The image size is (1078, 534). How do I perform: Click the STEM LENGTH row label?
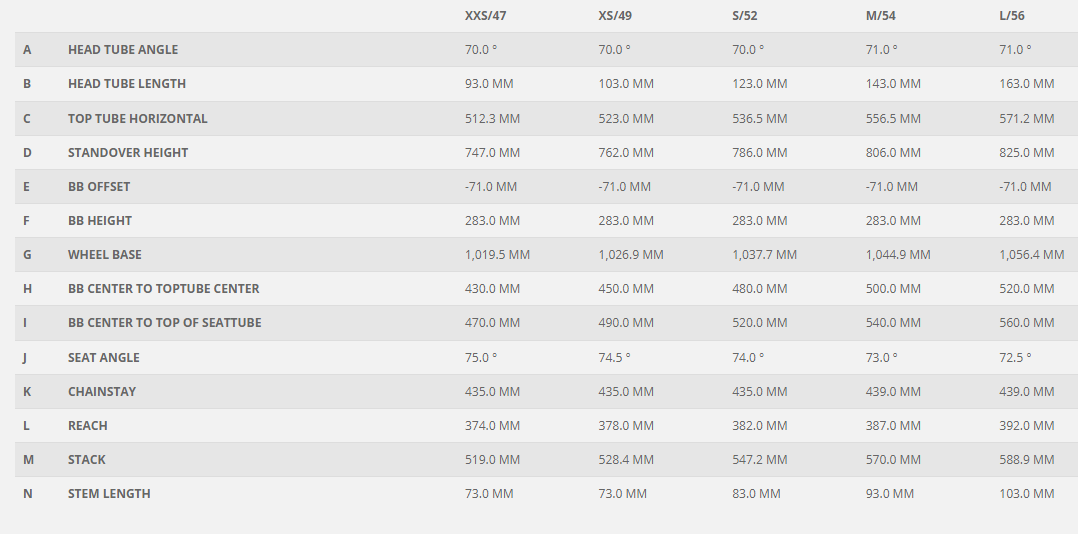(x=109, y=493)
